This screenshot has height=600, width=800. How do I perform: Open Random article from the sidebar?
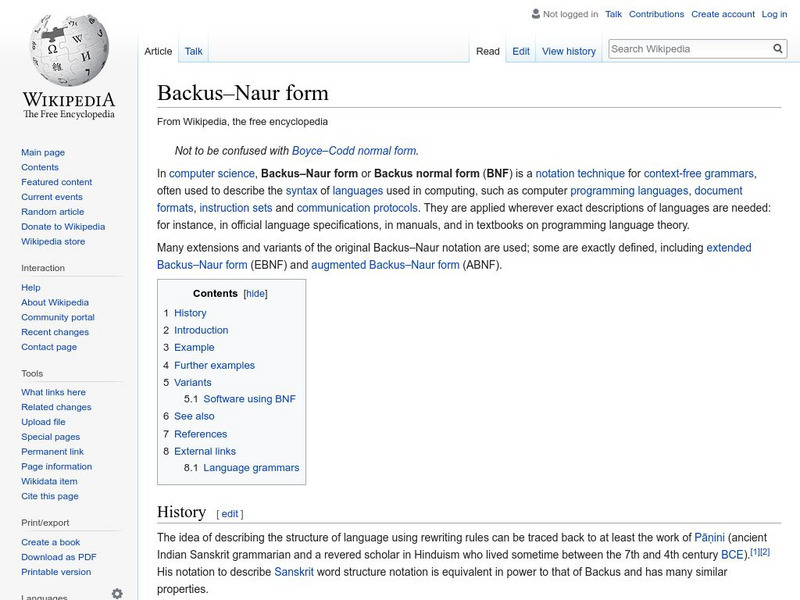pyautogui.click(x=51, y=212)
